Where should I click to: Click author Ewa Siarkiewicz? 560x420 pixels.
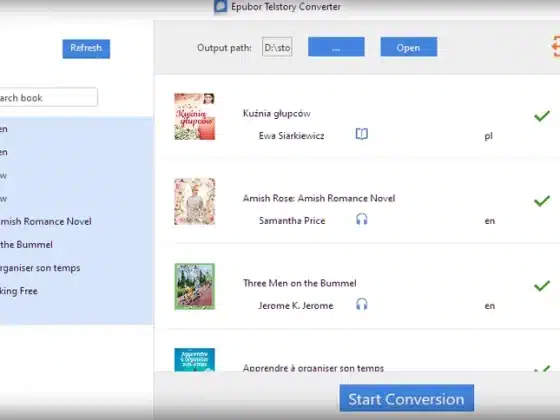point(291,136)
